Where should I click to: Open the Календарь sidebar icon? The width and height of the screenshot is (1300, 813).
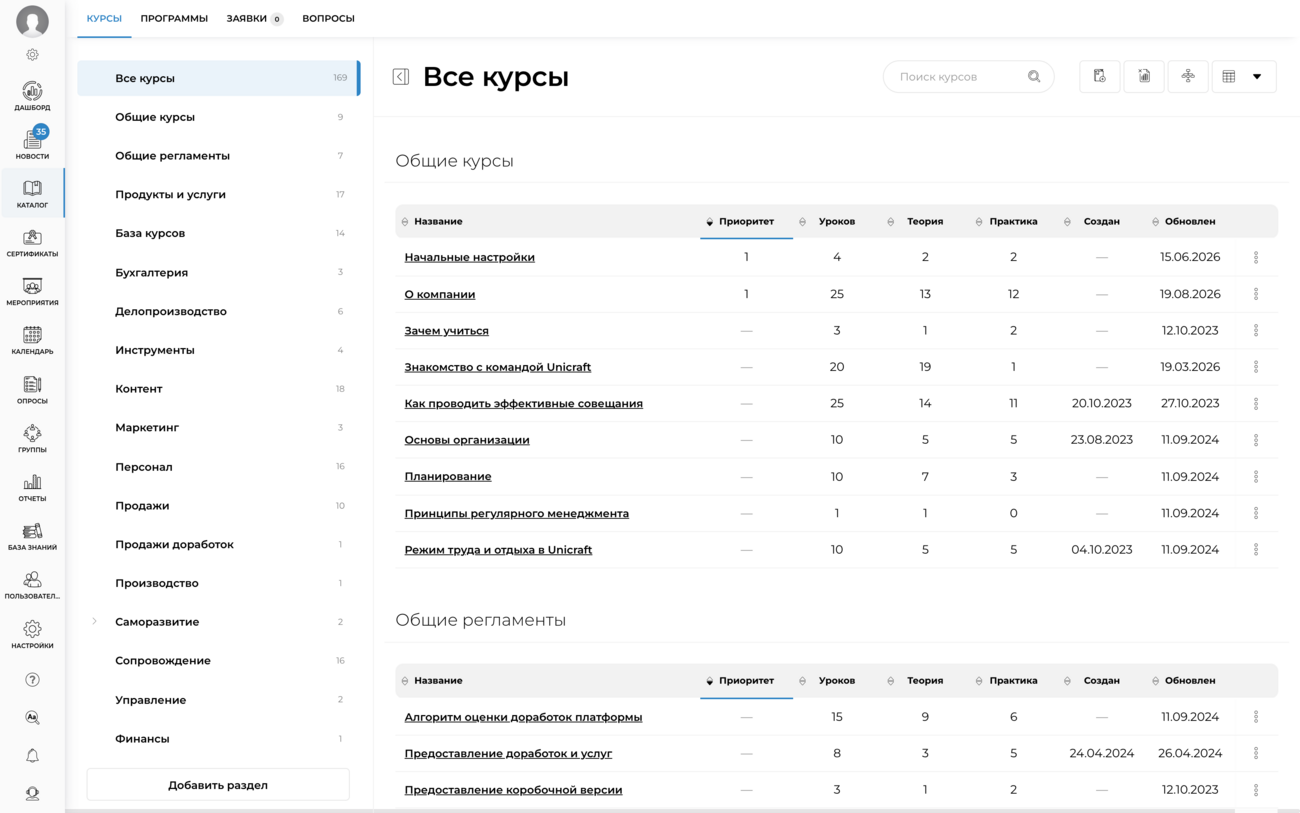32,340
